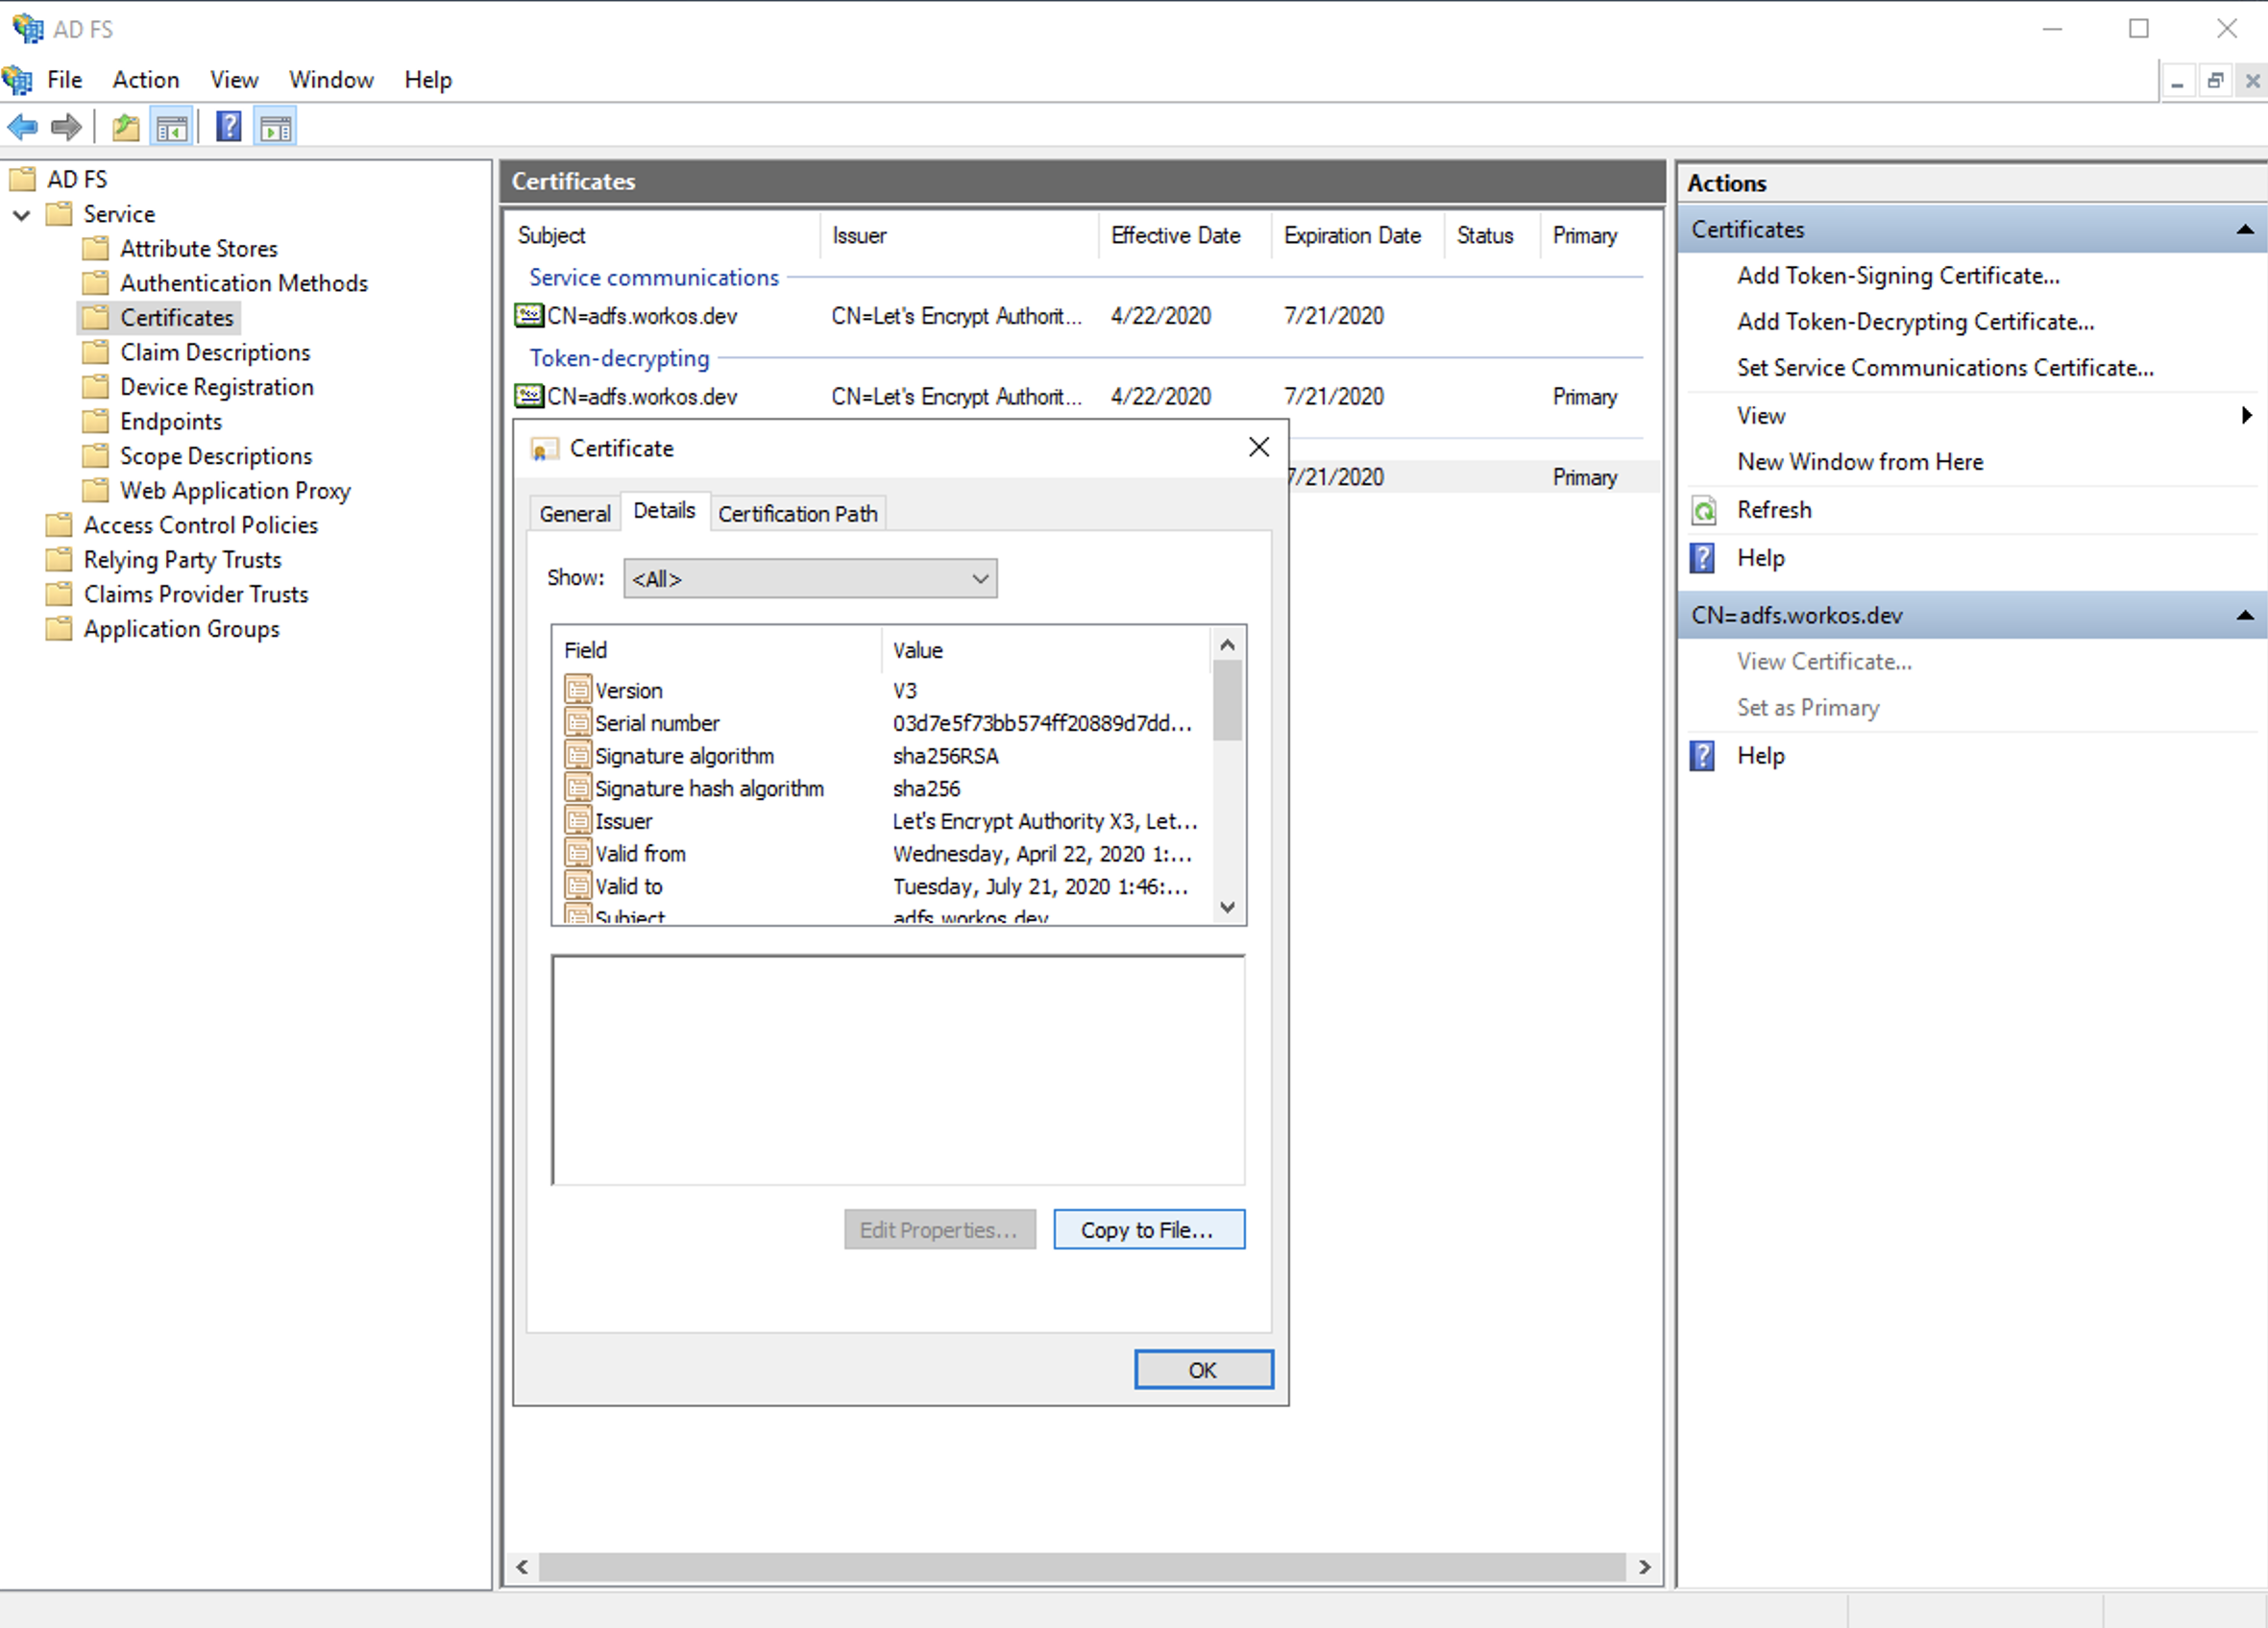
Task: Switch to the General tab
Action: pyautogui.click(x=574, y=513)
